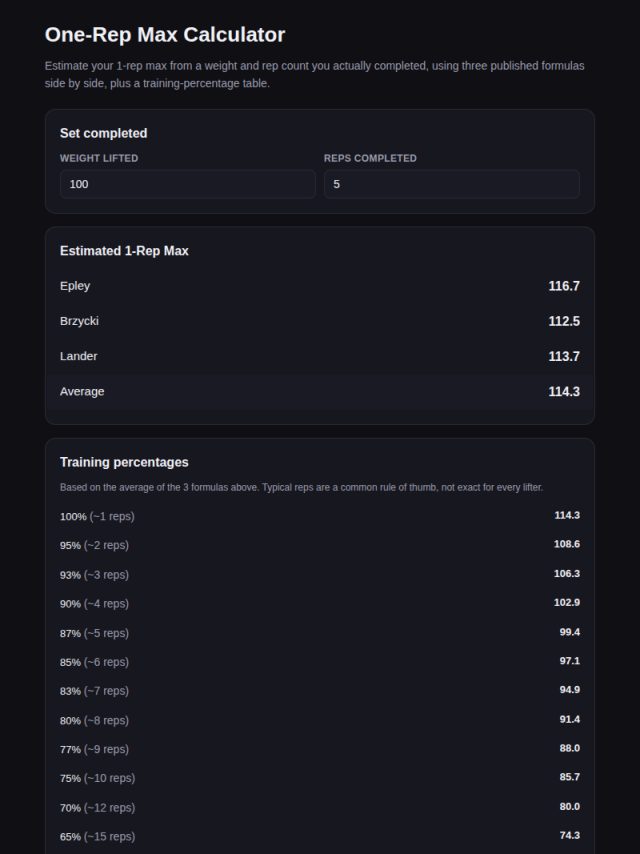Click the Estimated 1-Rep Max heading
This screenshot has width=640, height=854.
(124, 251)
